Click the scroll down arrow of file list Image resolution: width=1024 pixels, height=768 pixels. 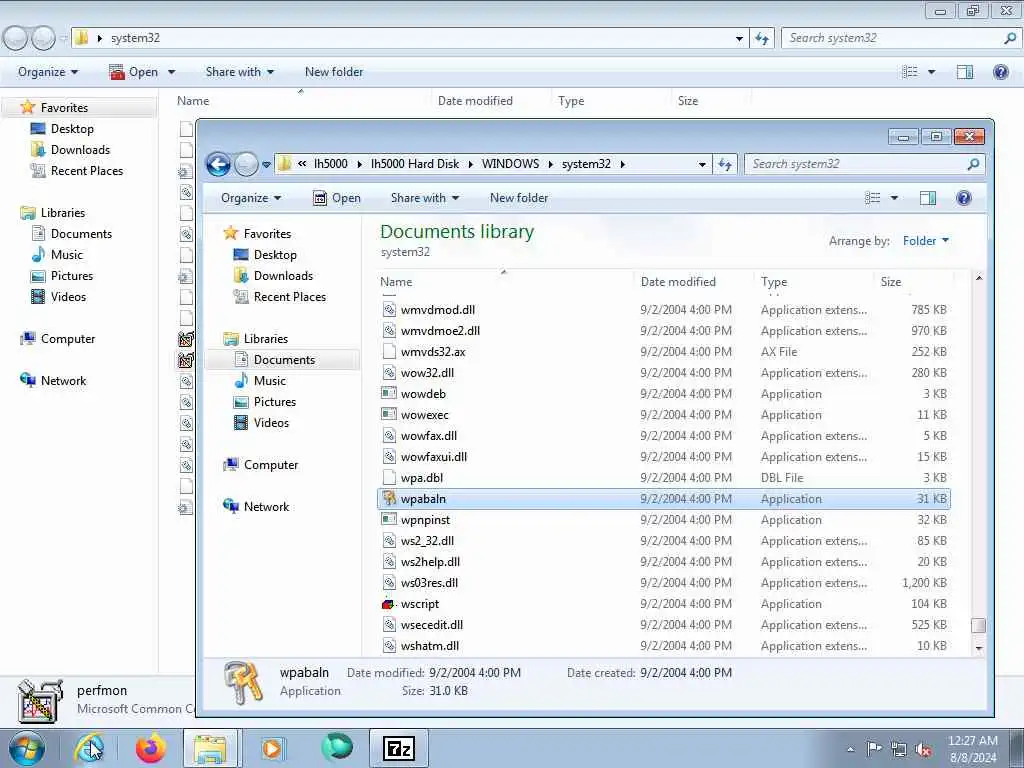click(x=978, y=648)
